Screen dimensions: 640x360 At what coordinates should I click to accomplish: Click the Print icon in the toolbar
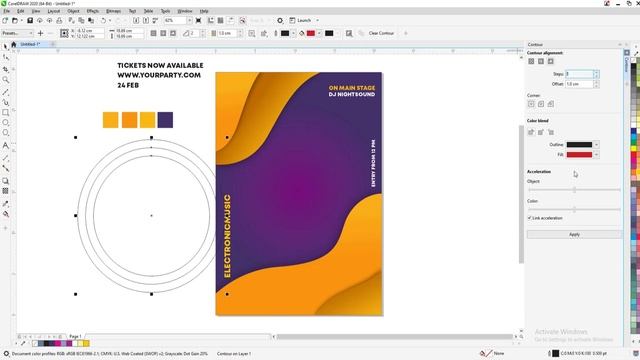(59, 20)
